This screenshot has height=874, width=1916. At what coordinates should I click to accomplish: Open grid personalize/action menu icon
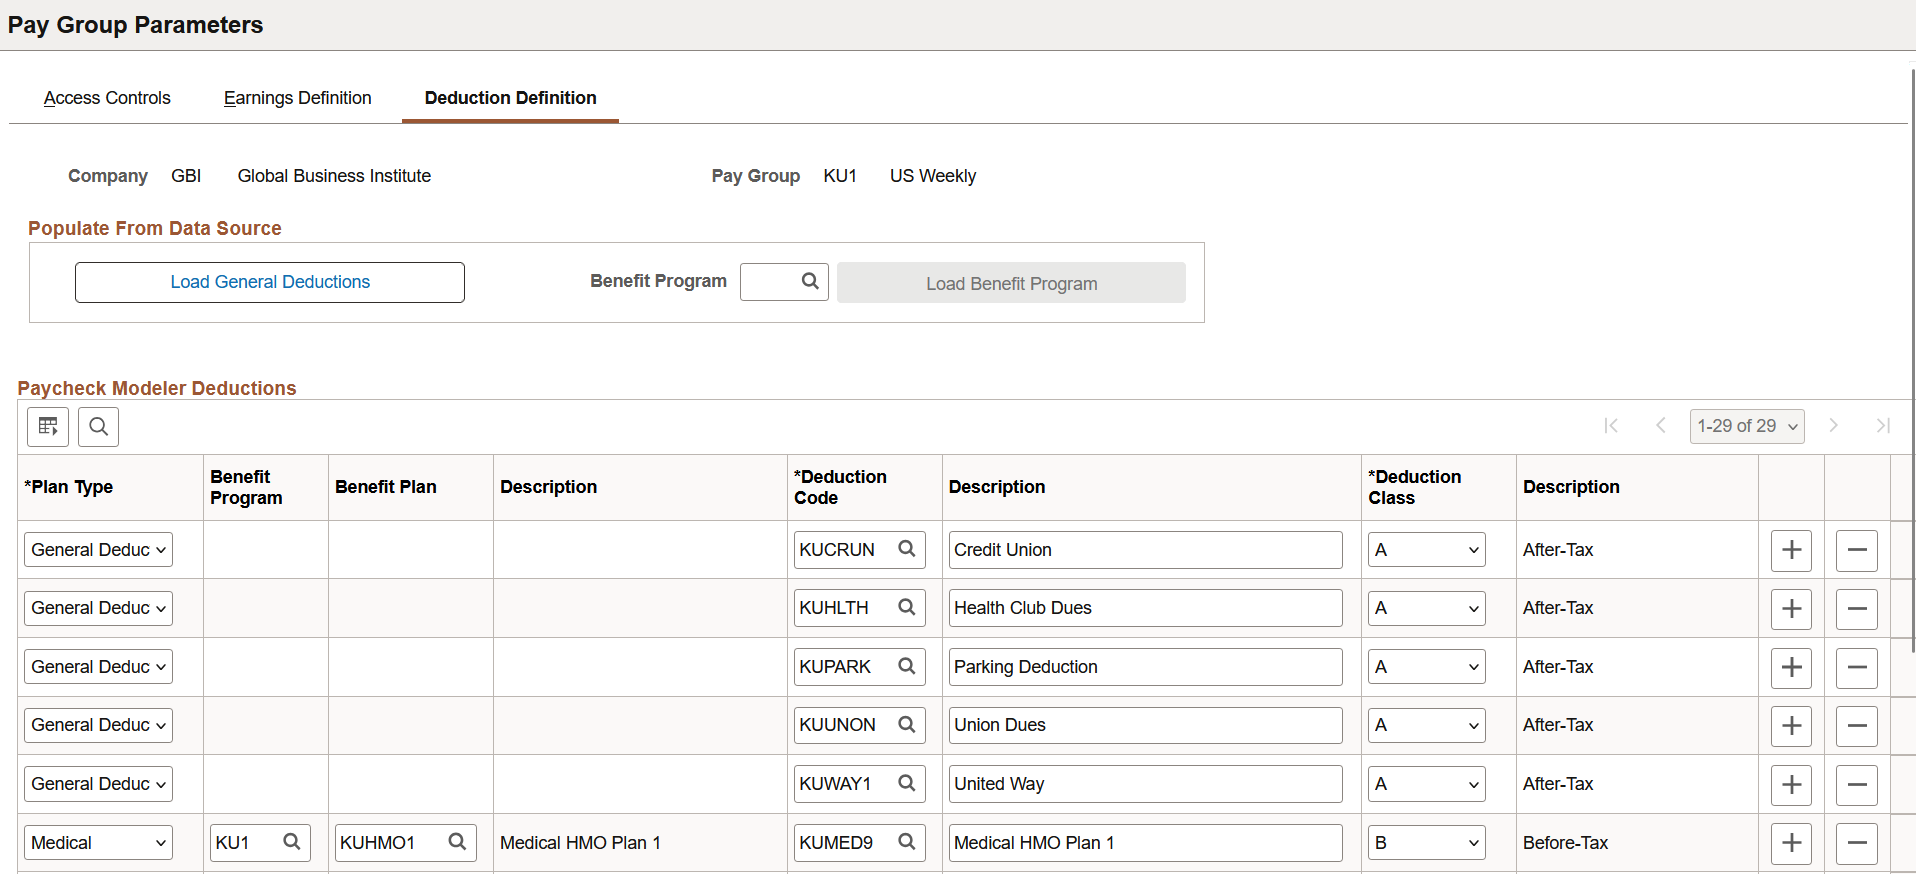[48, 427]
